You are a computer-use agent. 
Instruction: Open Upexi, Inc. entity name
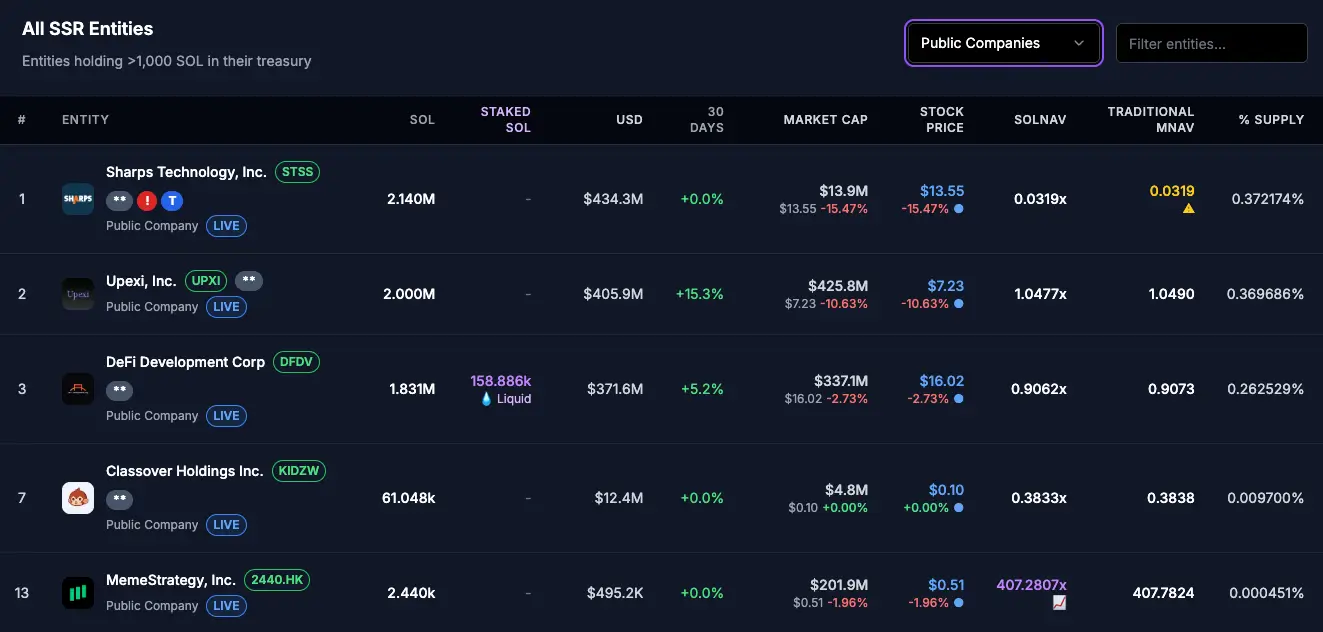point(141,281)
